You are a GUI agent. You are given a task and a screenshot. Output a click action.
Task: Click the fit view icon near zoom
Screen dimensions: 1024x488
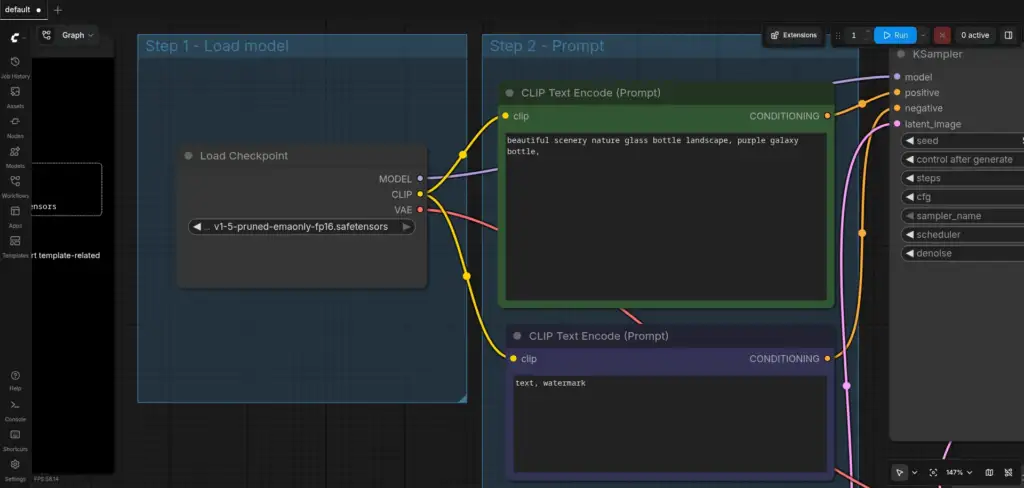[933, 472]
